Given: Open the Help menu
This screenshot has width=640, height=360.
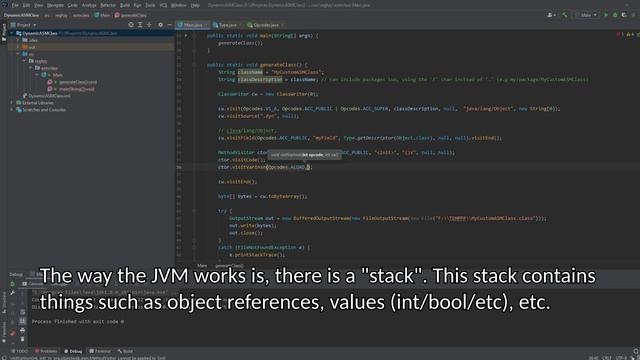Looking at the screenshot, I should pos(196,5).
